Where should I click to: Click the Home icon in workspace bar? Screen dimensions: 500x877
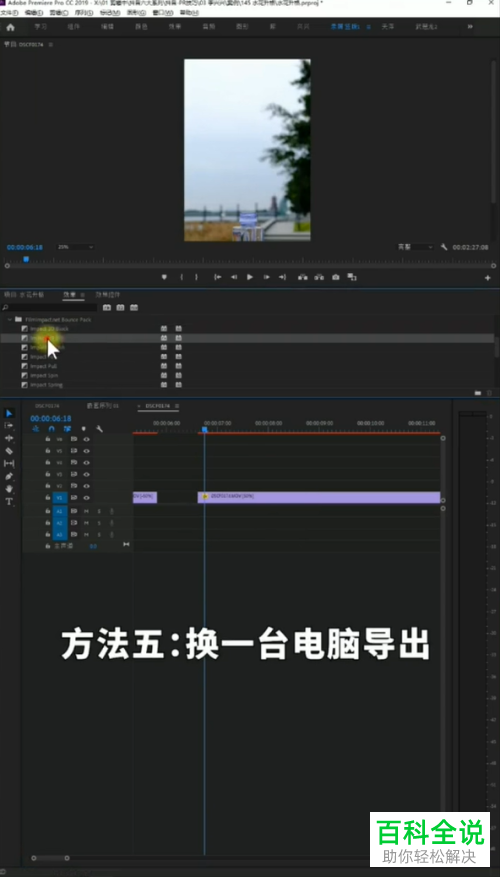point(10,27)
